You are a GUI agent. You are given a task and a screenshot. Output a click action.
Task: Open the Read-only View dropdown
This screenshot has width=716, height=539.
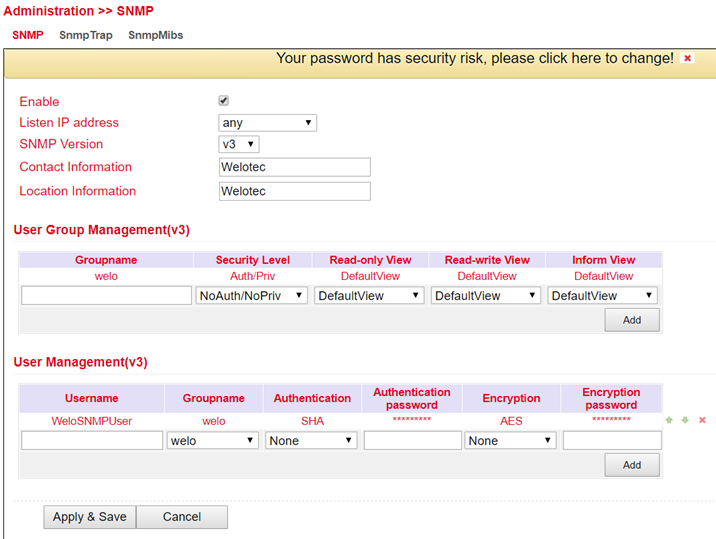(x=369, y=295)
